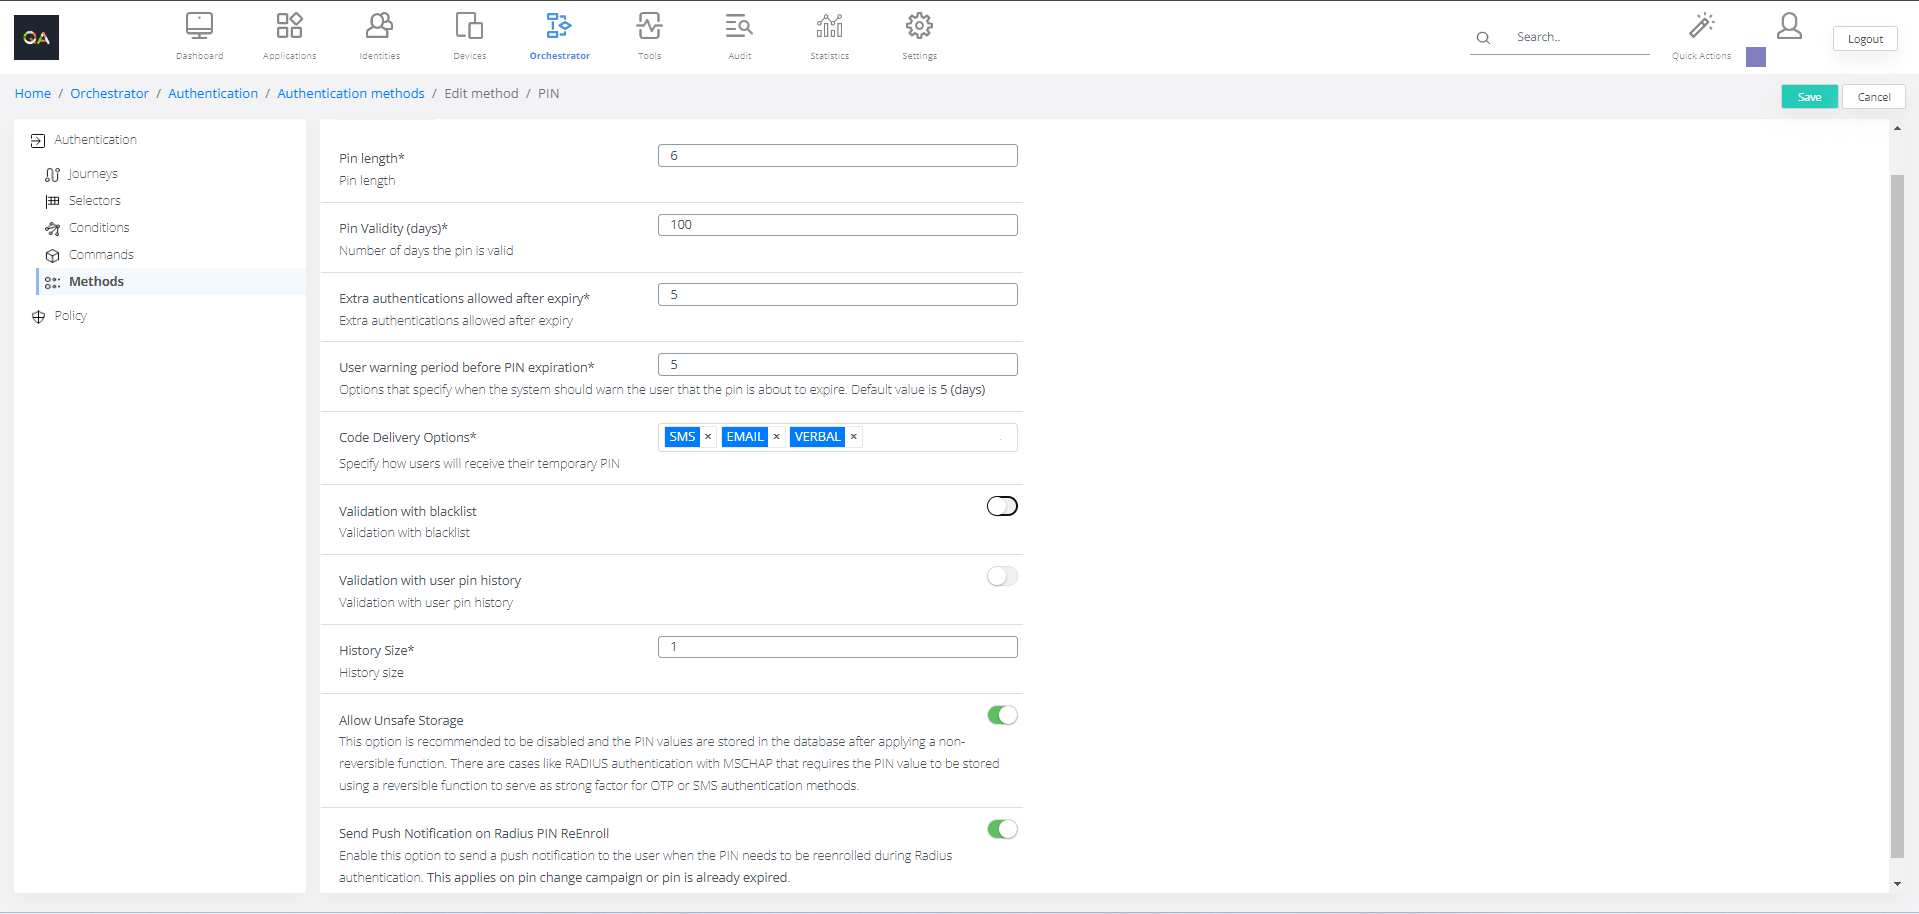This screenshot has height=914, width=1919.
Task: Expand the Policy section in sidebar
Action: (70, 316)
